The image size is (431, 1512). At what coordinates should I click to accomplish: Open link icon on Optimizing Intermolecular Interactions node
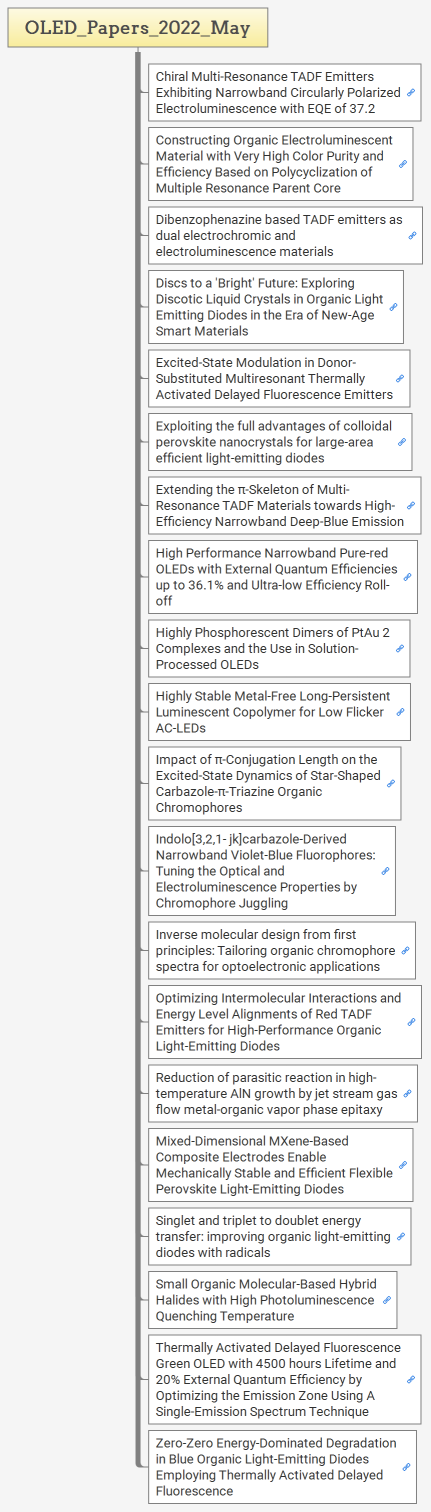click(x=411, y=1022)
